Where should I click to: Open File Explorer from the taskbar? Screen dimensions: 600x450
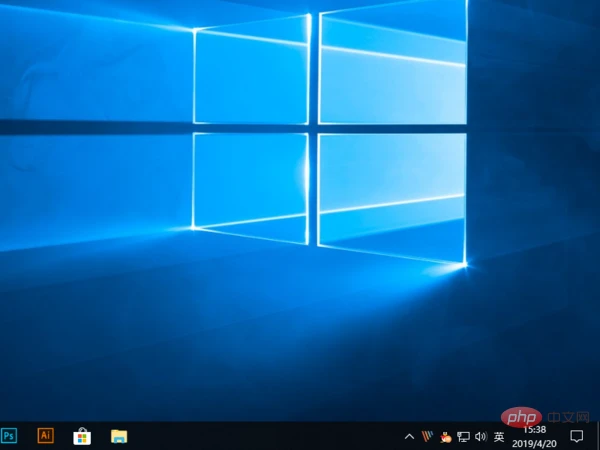coord(119,436)
